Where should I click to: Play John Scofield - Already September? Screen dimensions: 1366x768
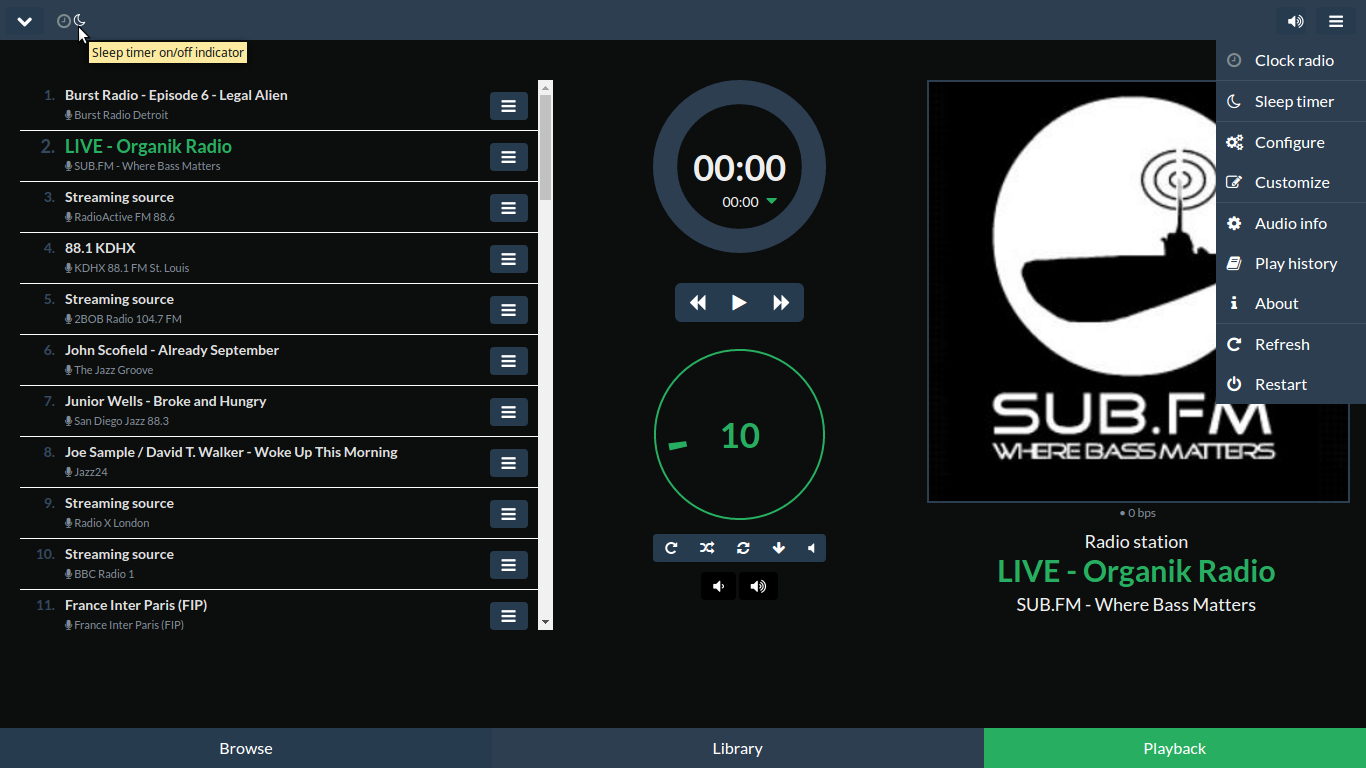(172, 350)
